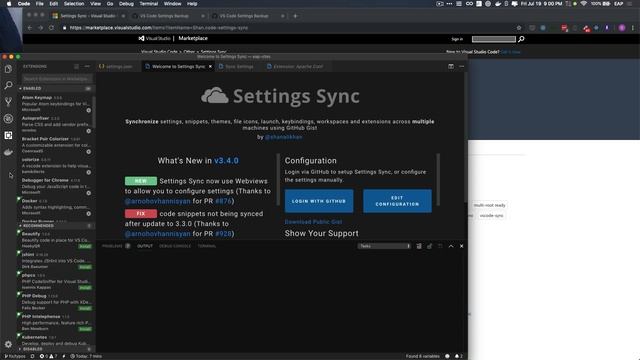Close the bottom output panel
The width and height of the screenshot is (640, 360).
(462, 246)
